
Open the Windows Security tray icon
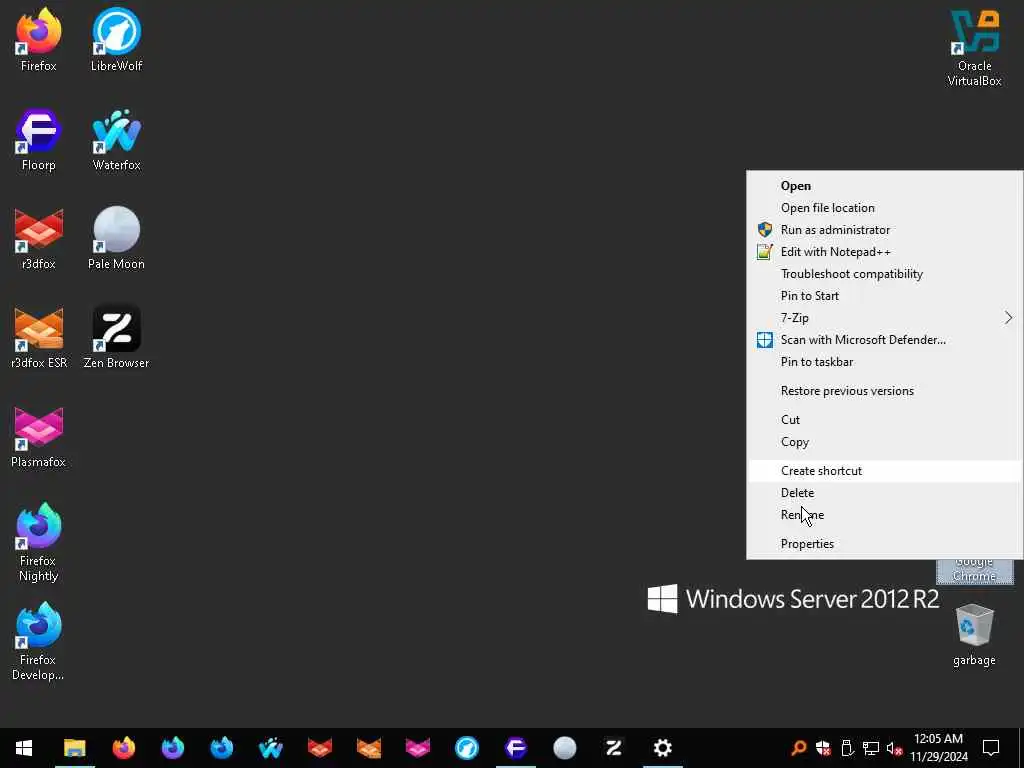(823, 748)
